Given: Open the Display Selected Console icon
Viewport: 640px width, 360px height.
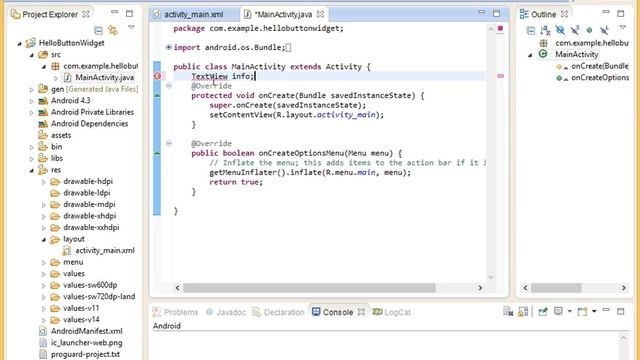Looking at the screenshot, I should pyautogui.click(x=558, y=311).
